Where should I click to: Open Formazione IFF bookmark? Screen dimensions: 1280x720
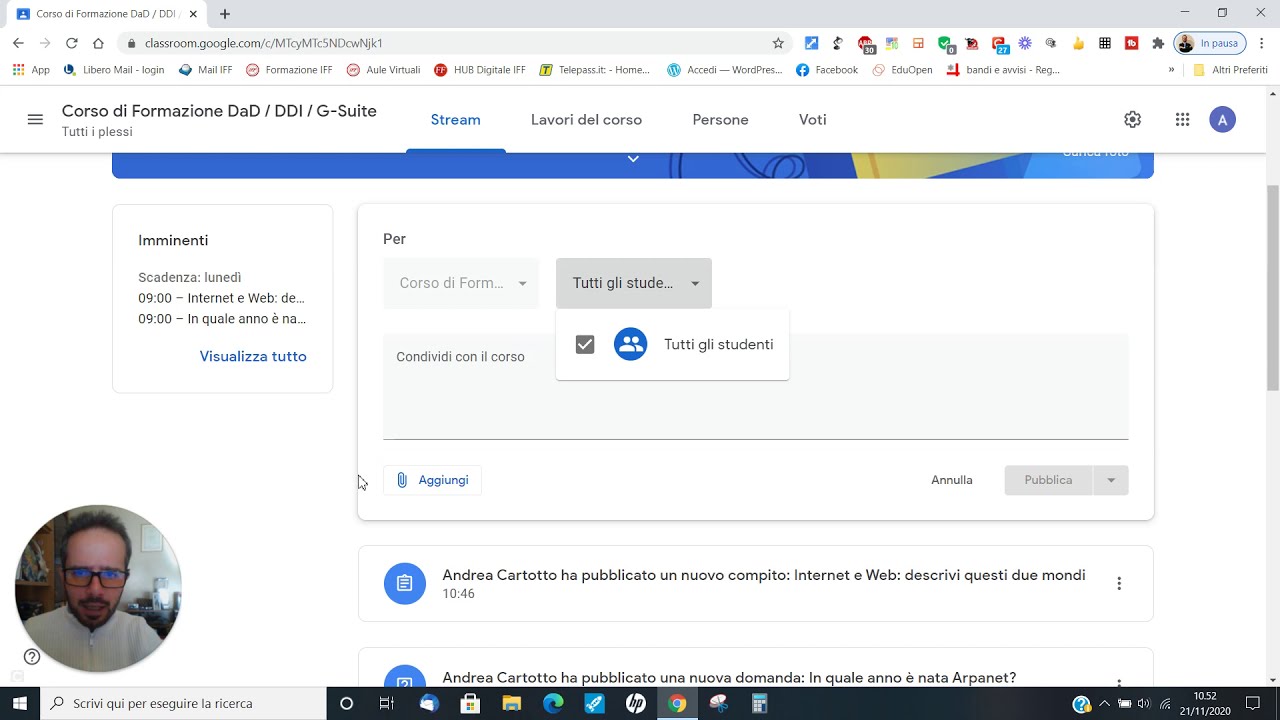coord(289,70)
